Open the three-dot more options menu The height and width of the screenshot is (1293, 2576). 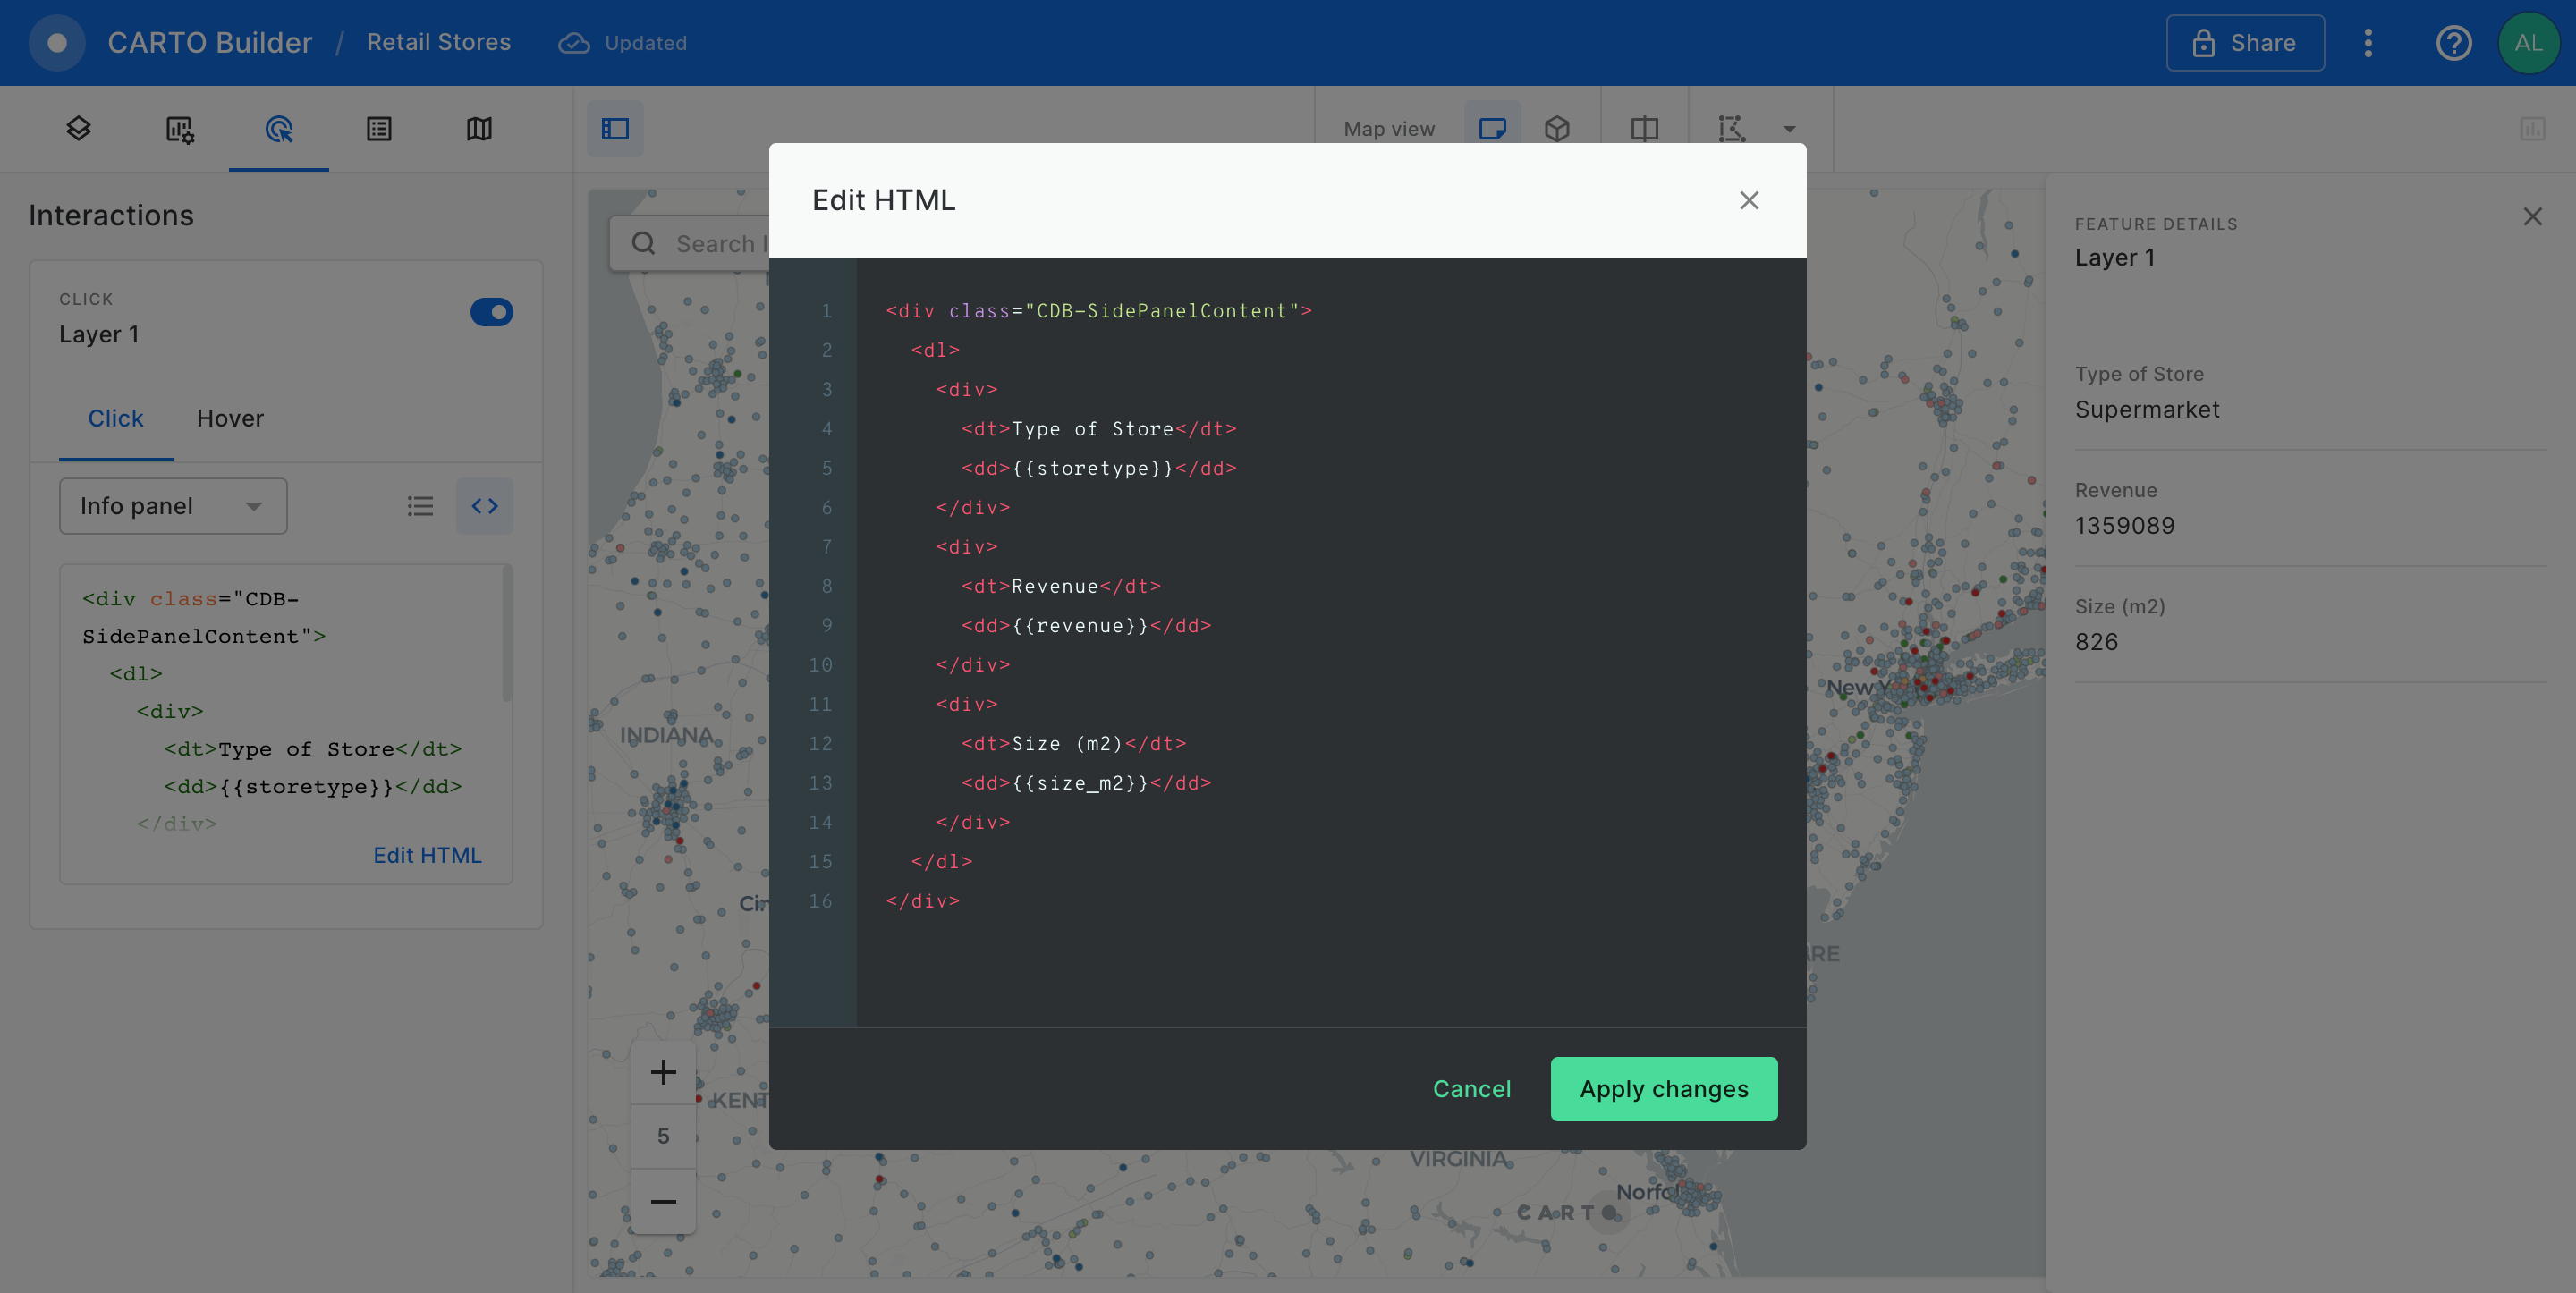click(2368, 43)
